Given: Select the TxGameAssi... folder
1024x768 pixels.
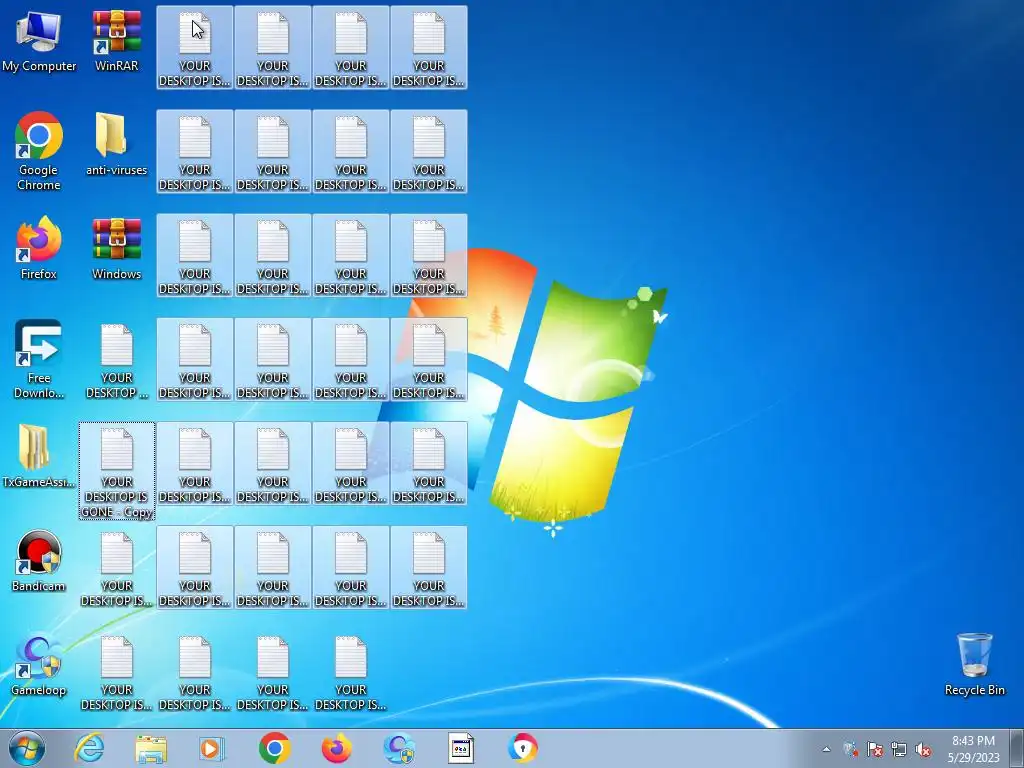Looking at the screenshot, I should click(39, 456).
